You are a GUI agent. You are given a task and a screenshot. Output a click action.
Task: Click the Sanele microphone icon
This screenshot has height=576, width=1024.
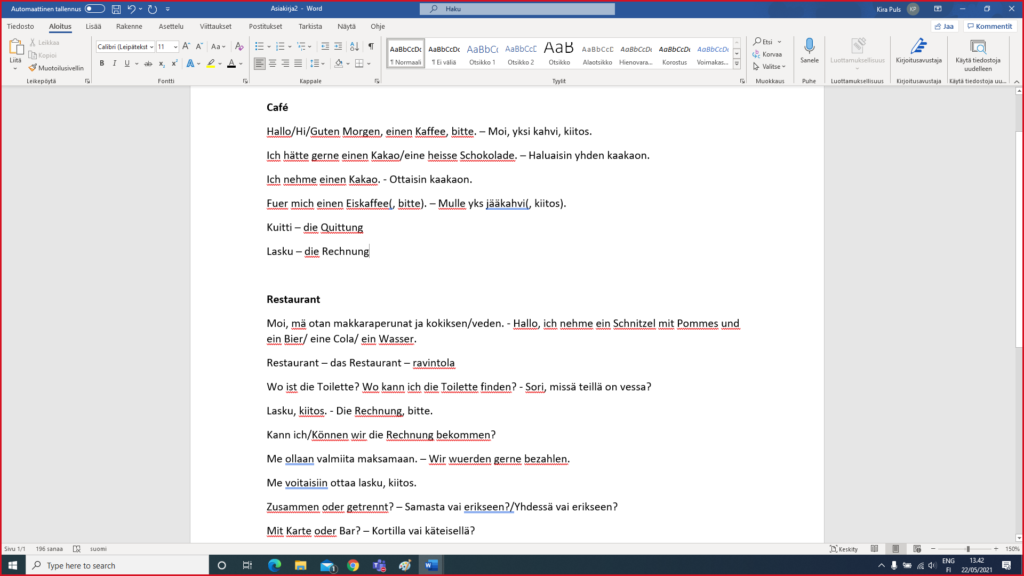point(809,46)
